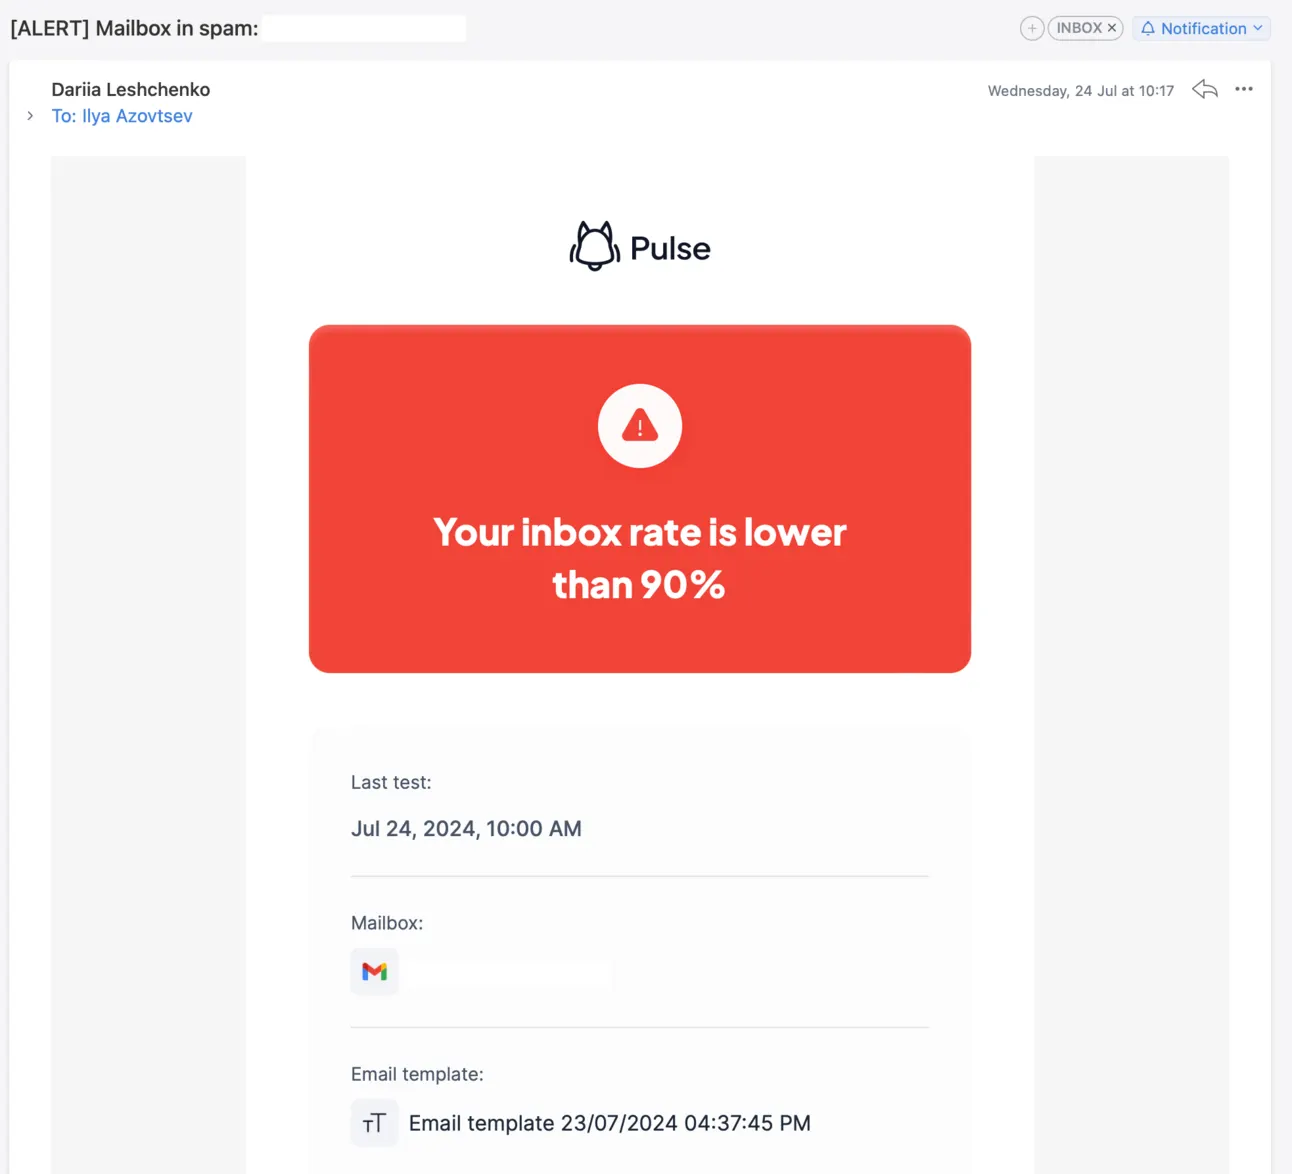Click the 'Pulse' brand name text
The height and width of the screenshot is (1174, 1292).
[x=670, y=248]
